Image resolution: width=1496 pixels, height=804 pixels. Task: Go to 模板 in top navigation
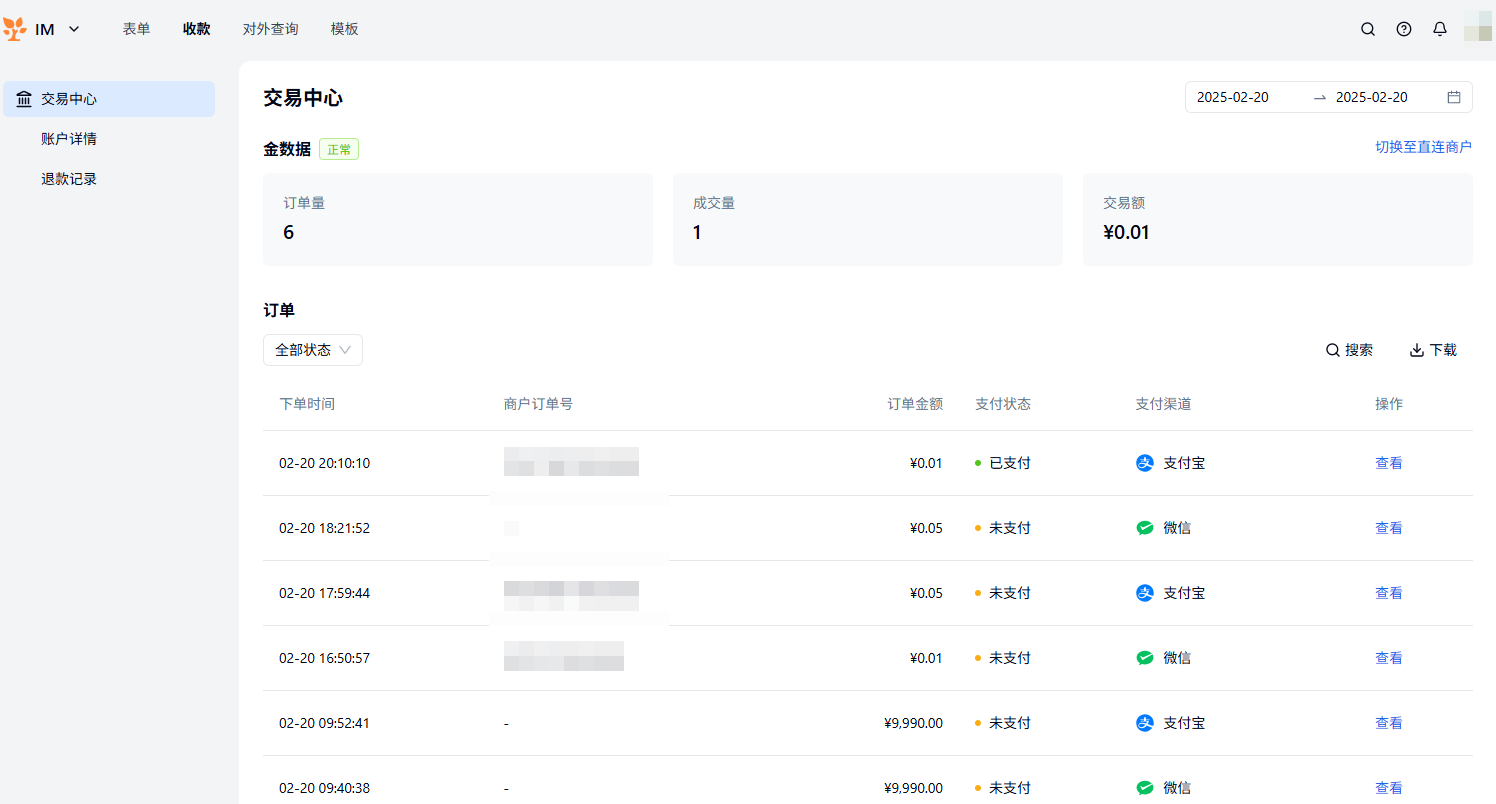click(344, 29)
